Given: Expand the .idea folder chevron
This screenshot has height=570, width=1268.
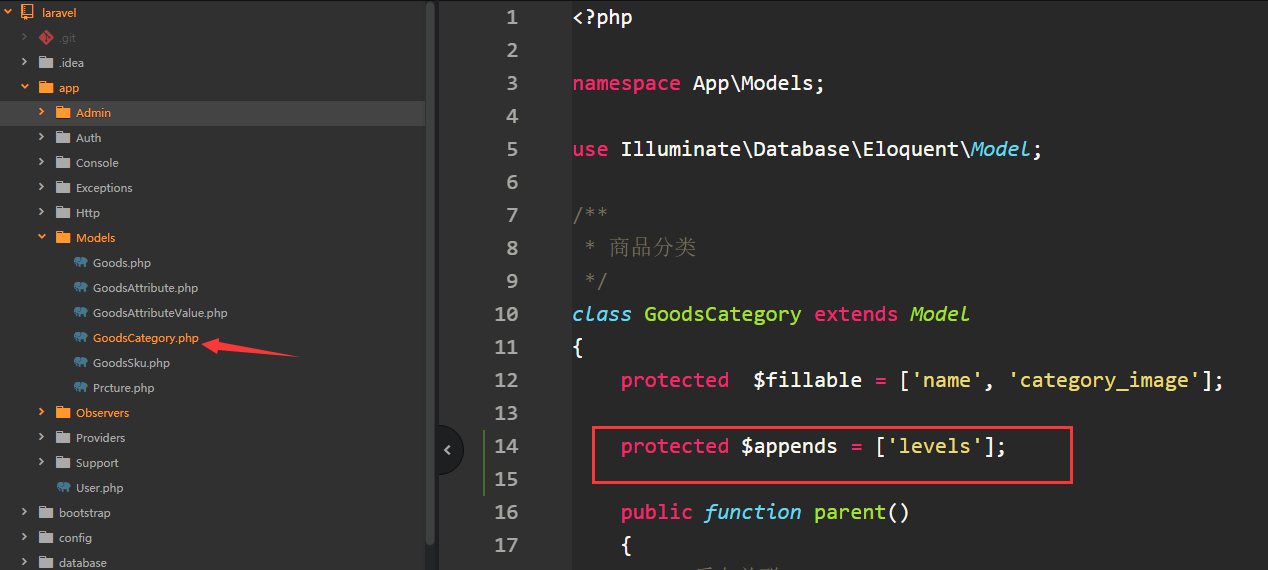Looking at the screenshot, I should pos(25,63).
